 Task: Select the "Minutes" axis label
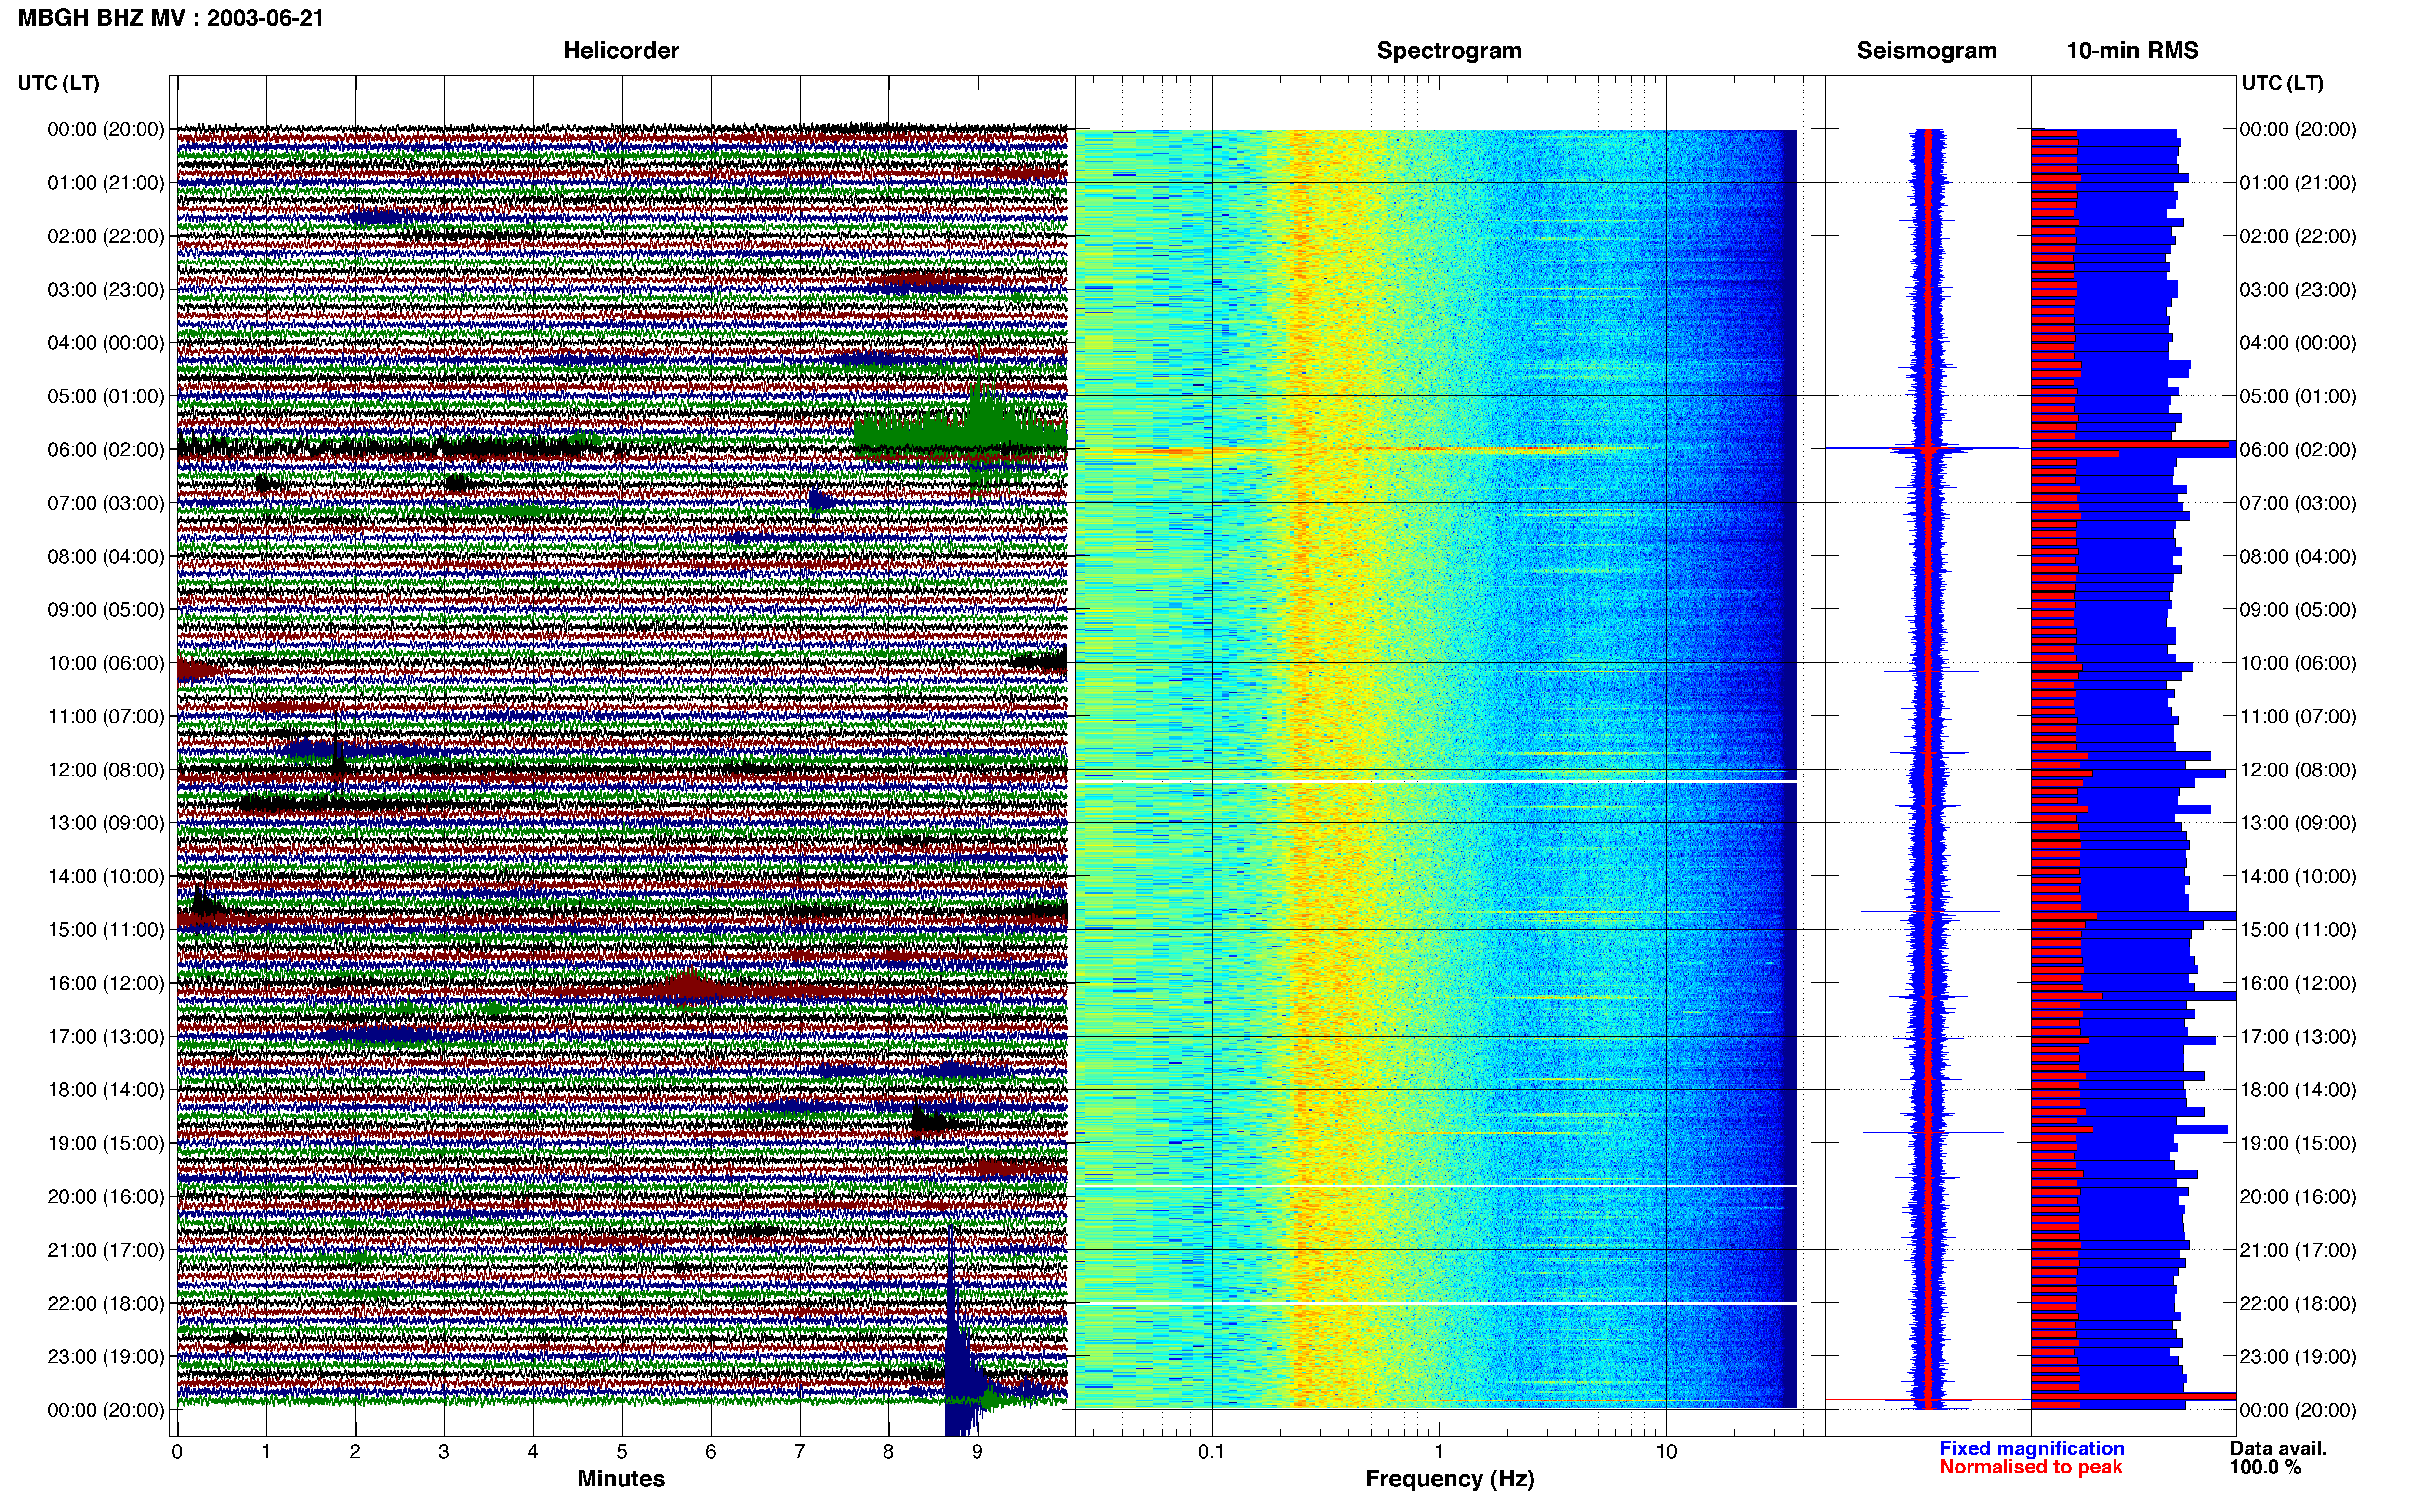point(621,1478)
